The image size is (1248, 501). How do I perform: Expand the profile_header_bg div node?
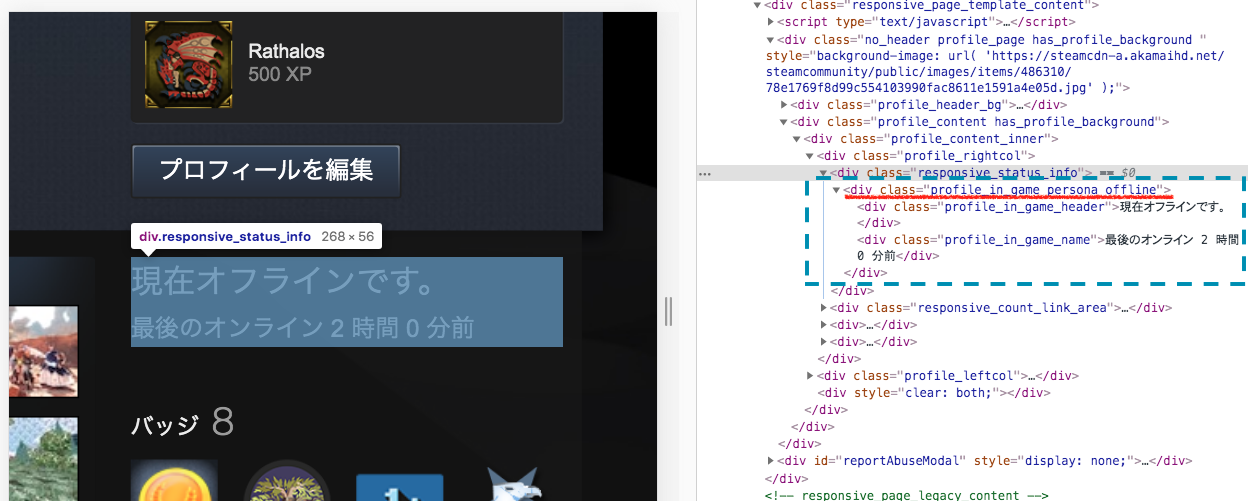coord(783,104)
